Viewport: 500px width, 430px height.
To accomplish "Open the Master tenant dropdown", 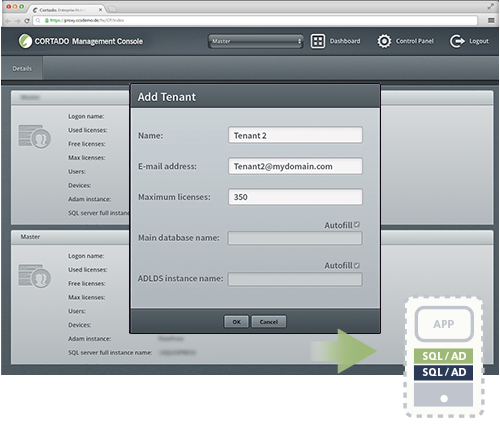I will (256, 41).
